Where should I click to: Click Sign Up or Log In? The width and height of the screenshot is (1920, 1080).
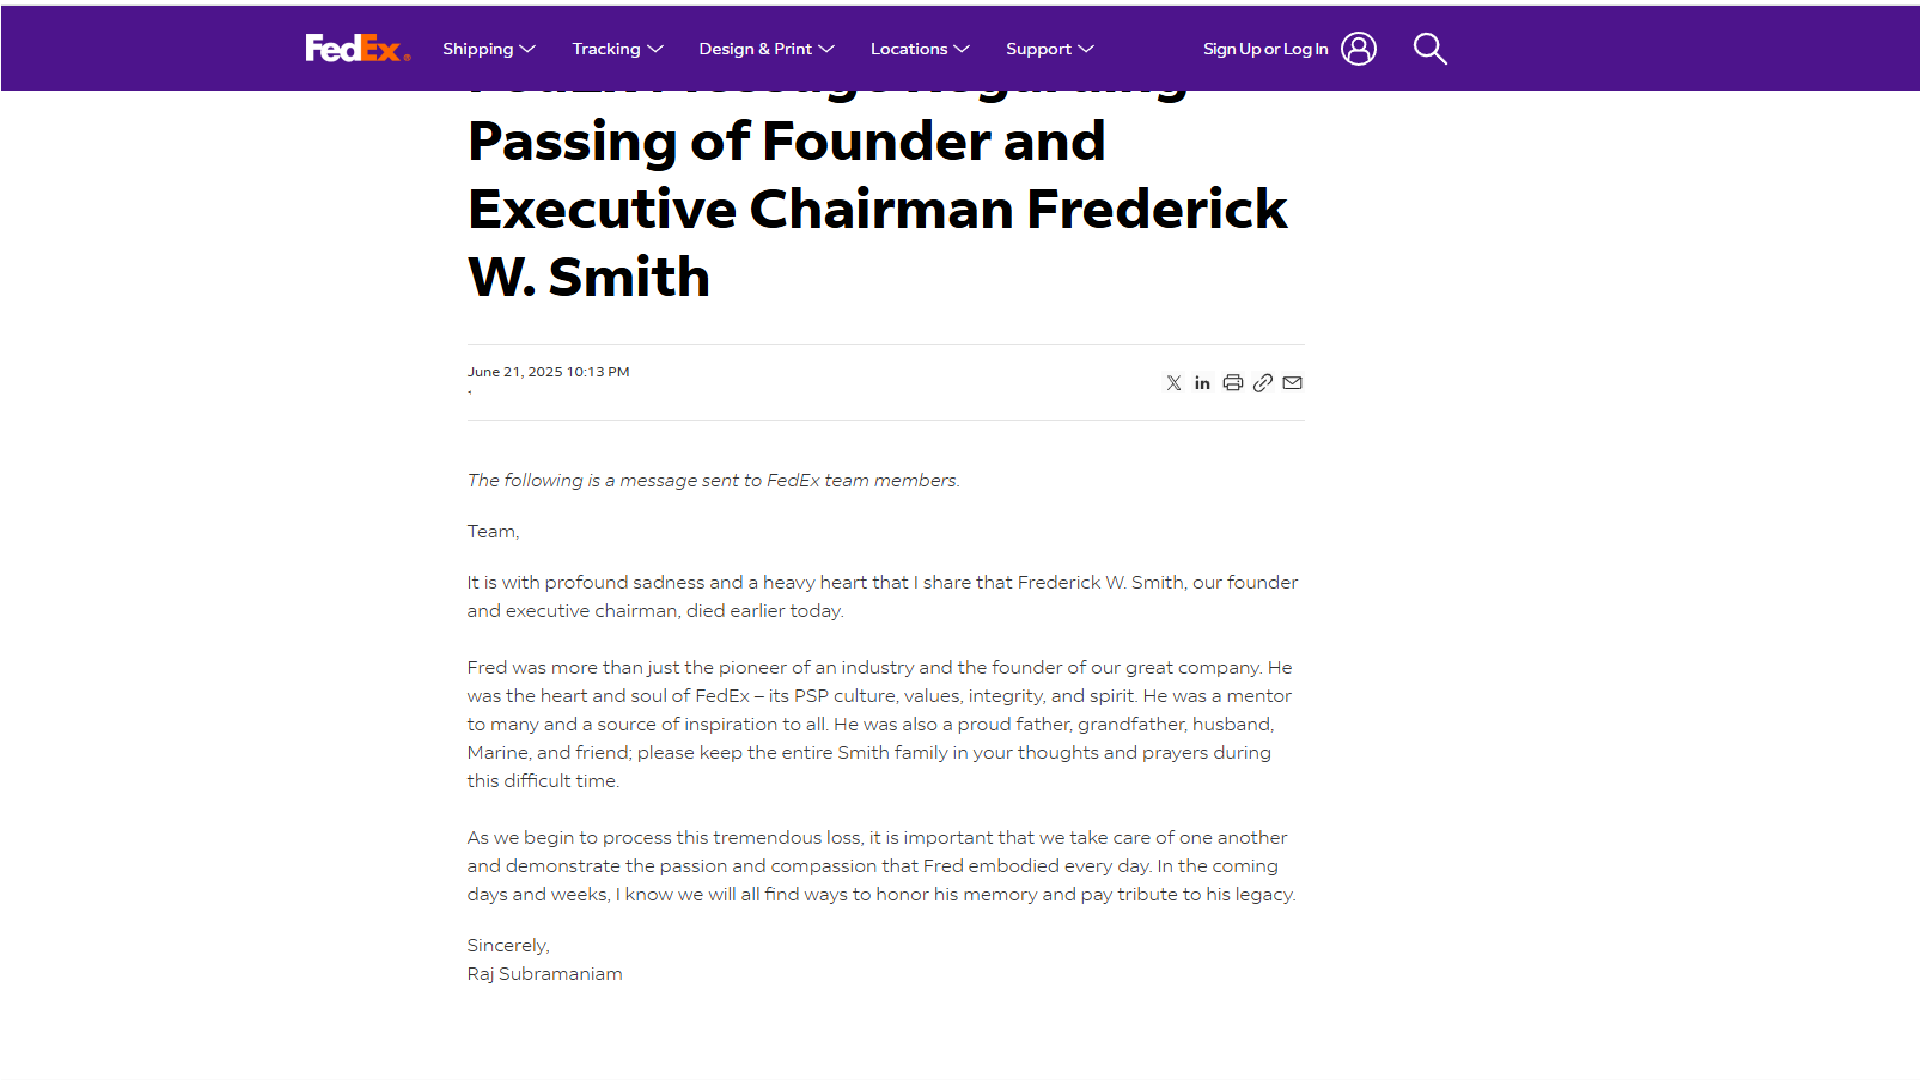coord(1266,48)
